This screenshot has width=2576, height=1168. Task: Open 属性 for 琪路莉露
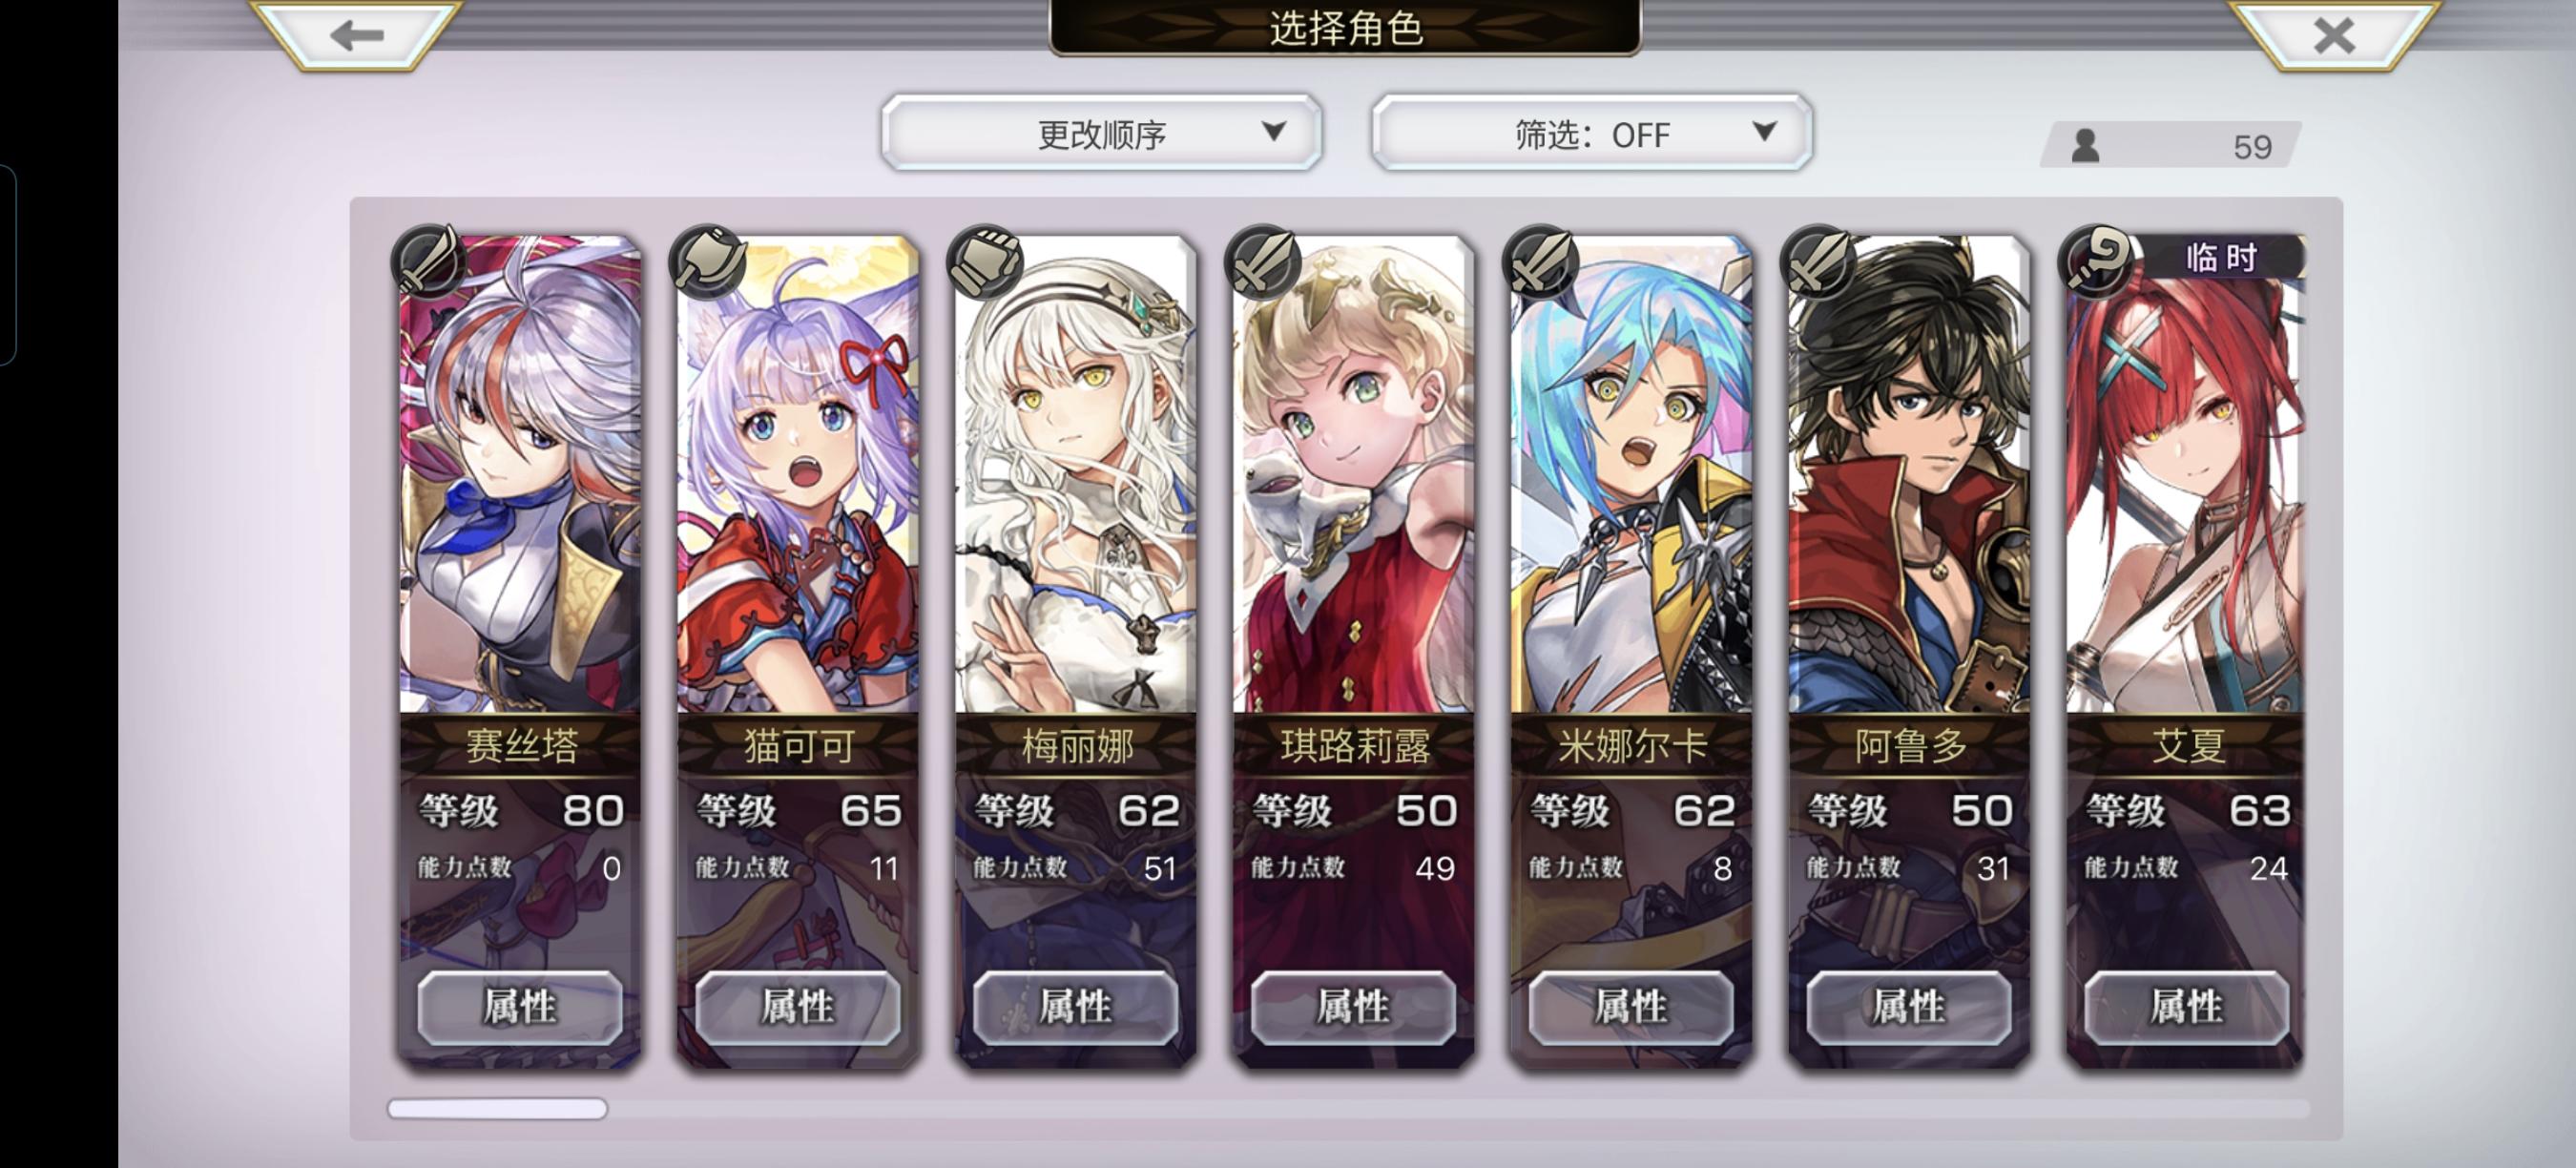(1353, 1007)
